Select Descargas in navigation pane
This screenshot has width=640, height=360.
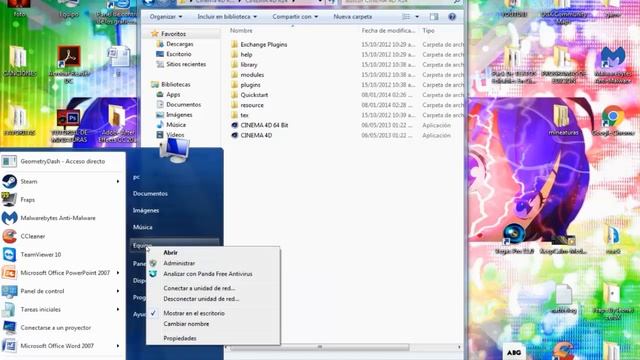180,44
